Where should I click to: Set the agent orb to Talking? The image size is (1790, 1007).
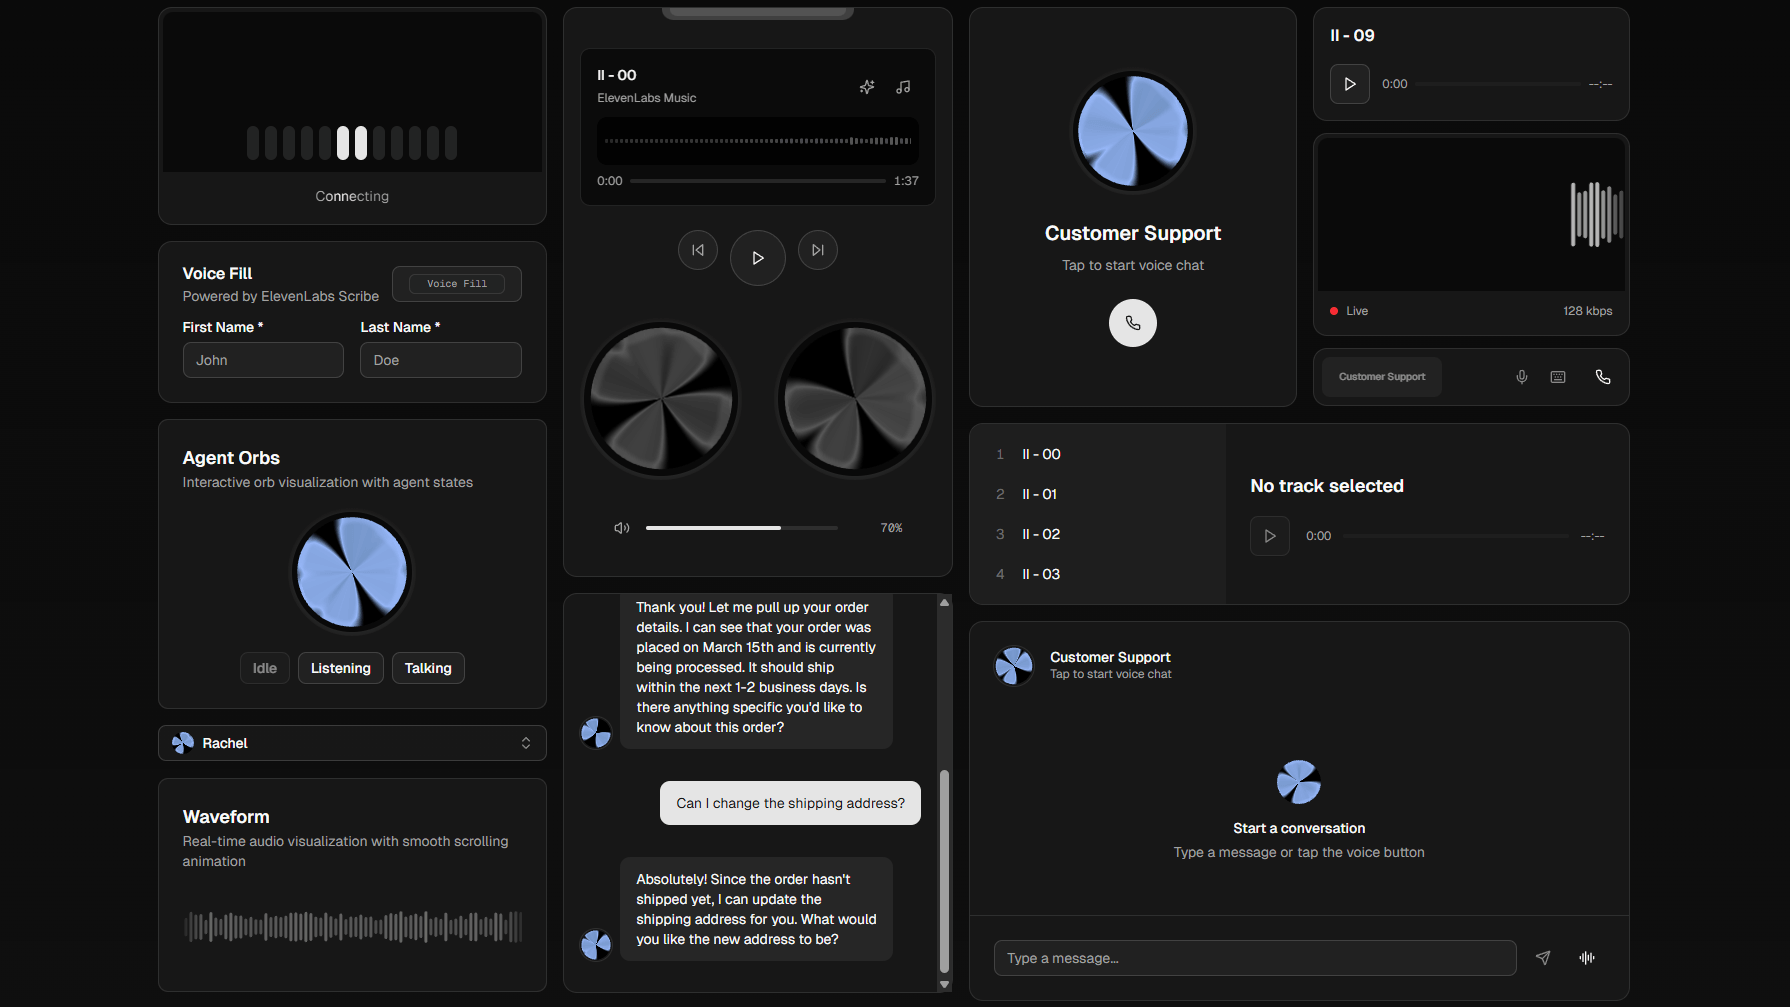[428, 668]
